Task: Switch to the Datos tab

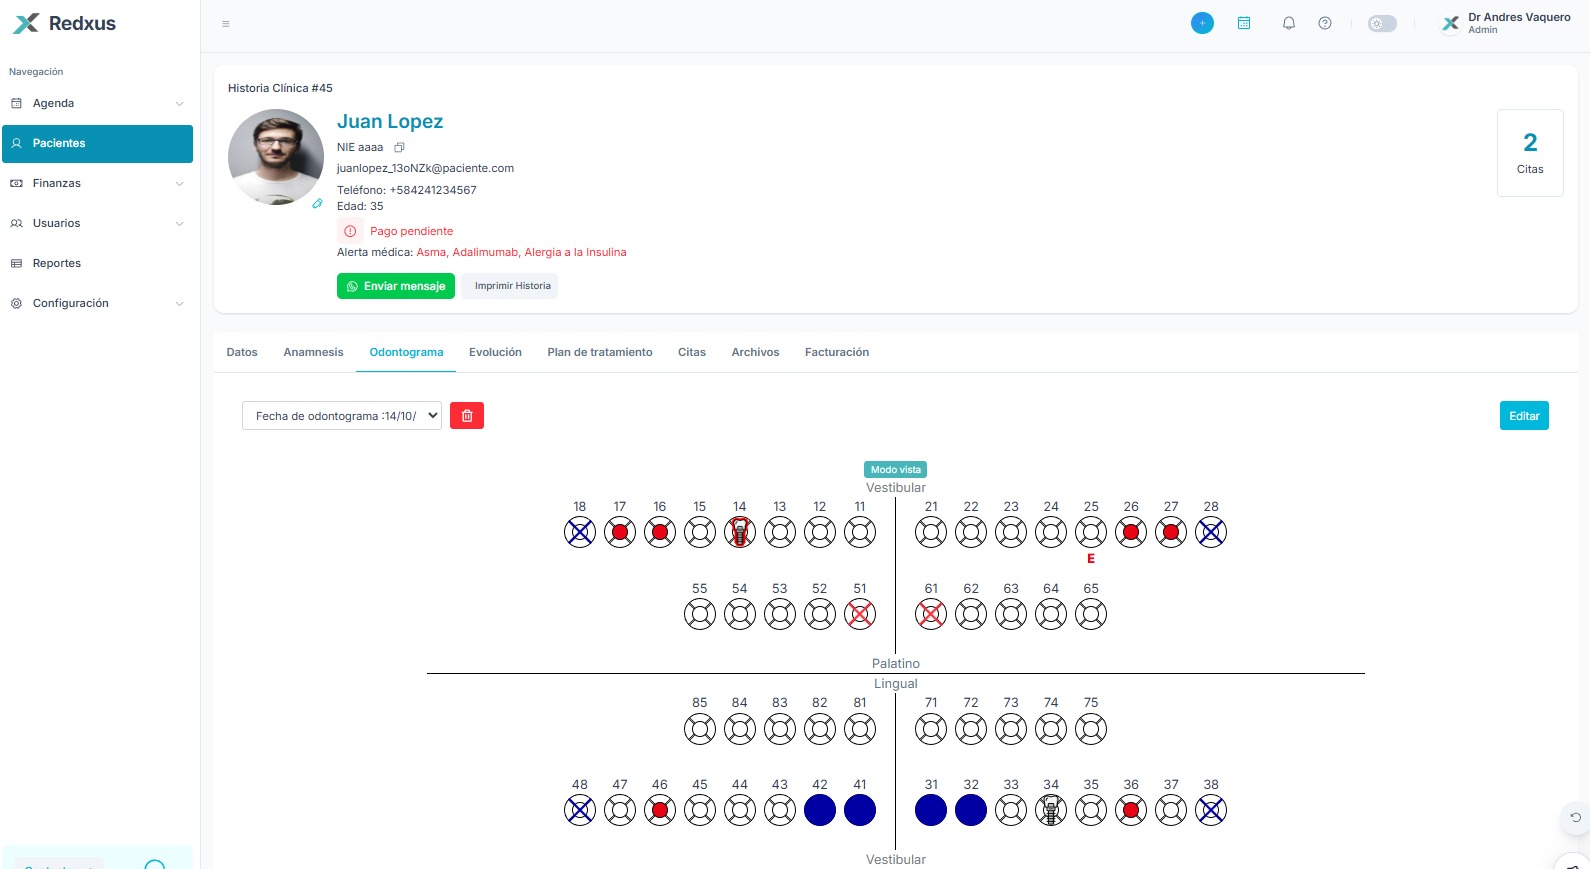Action: coord(242,352)
